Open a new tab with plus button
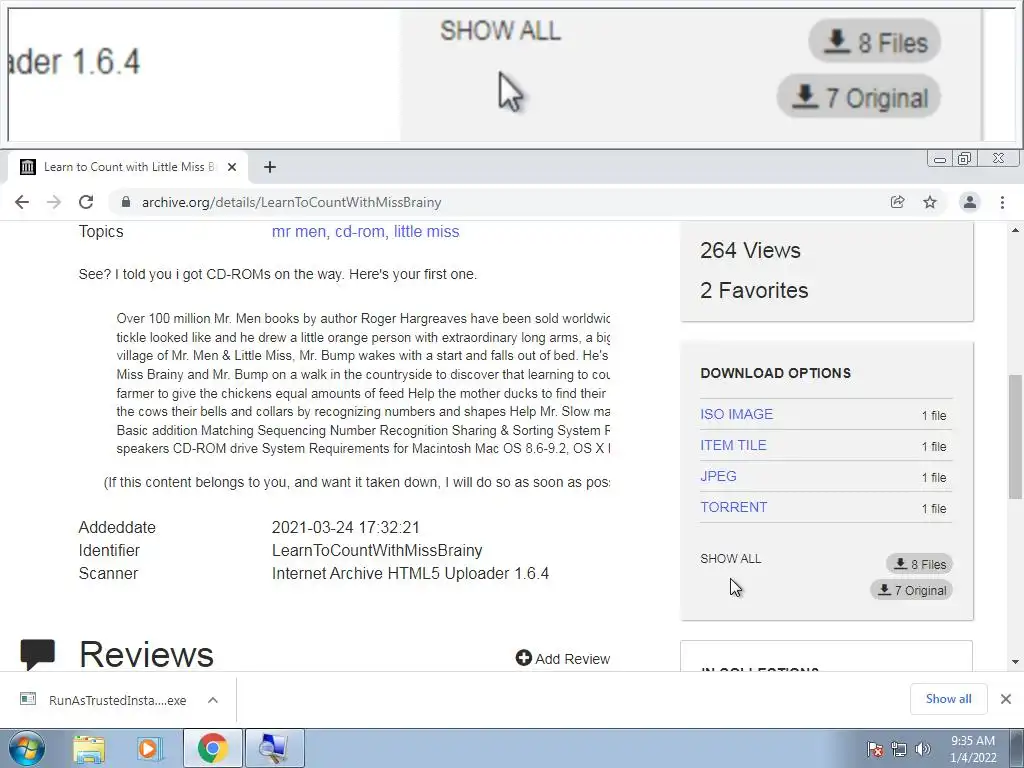The image size is (1024, 768). coord(270,167)
